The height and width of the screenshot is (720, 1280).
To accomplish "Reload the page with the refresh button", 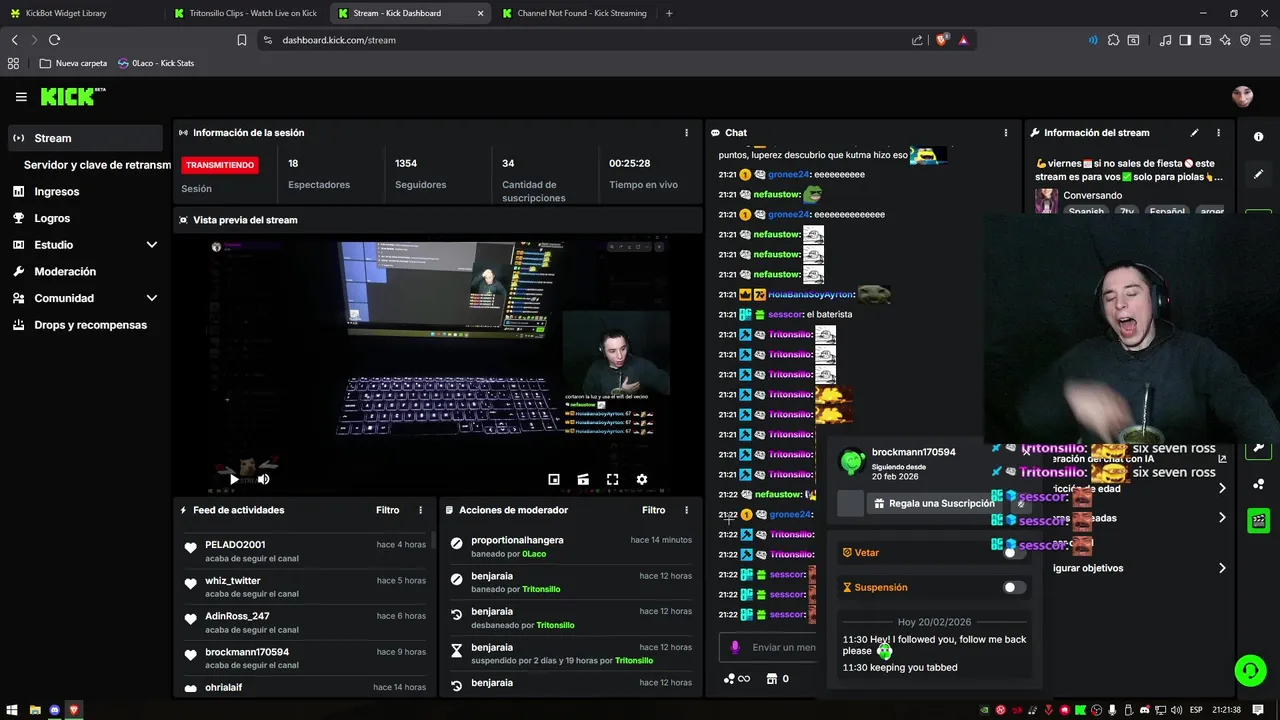I will click(x=54, y=40).
